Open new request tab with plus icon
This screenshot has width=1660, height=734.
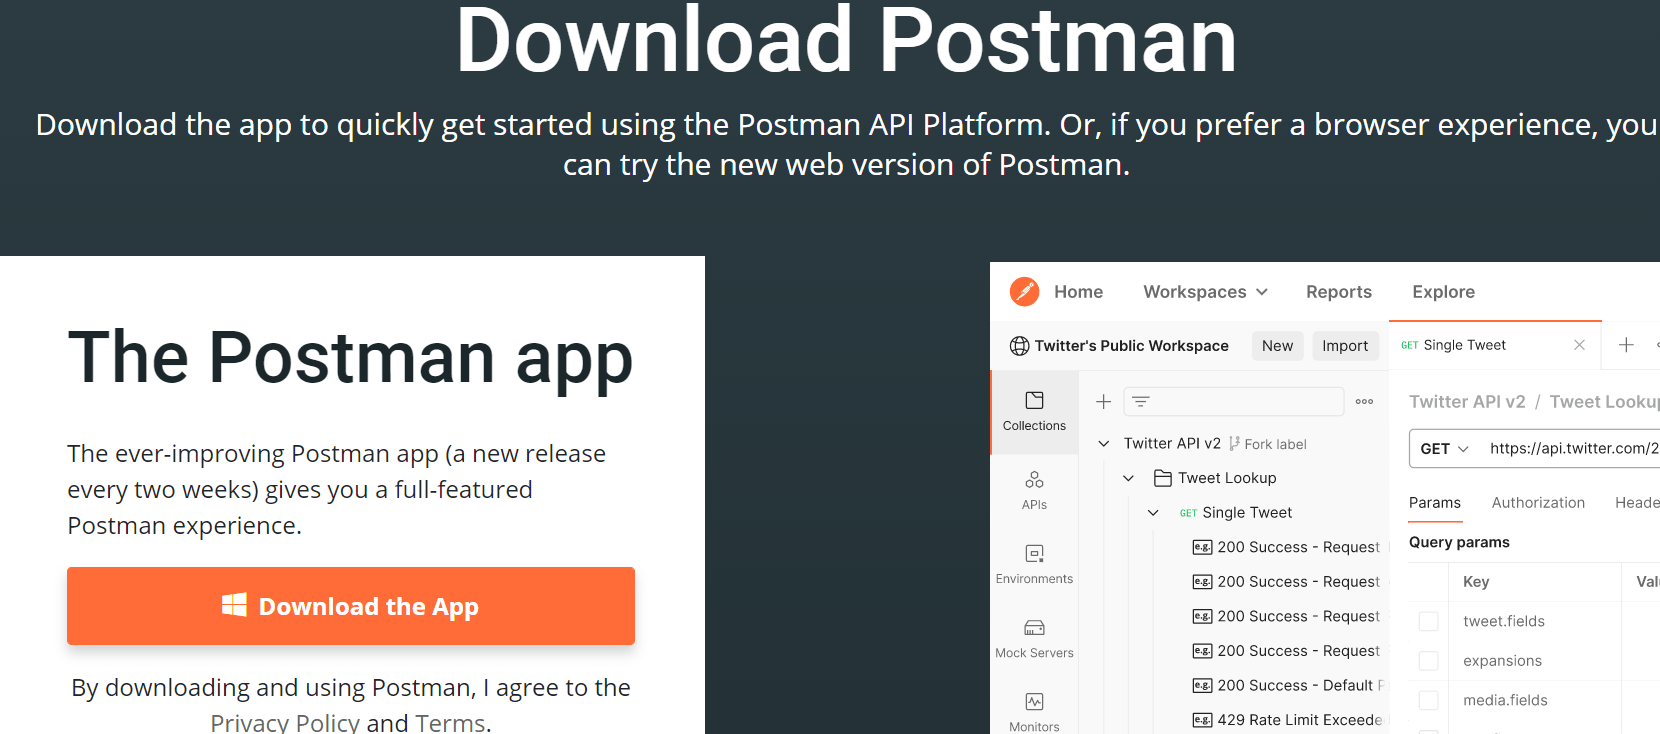tap(1626, 345)
